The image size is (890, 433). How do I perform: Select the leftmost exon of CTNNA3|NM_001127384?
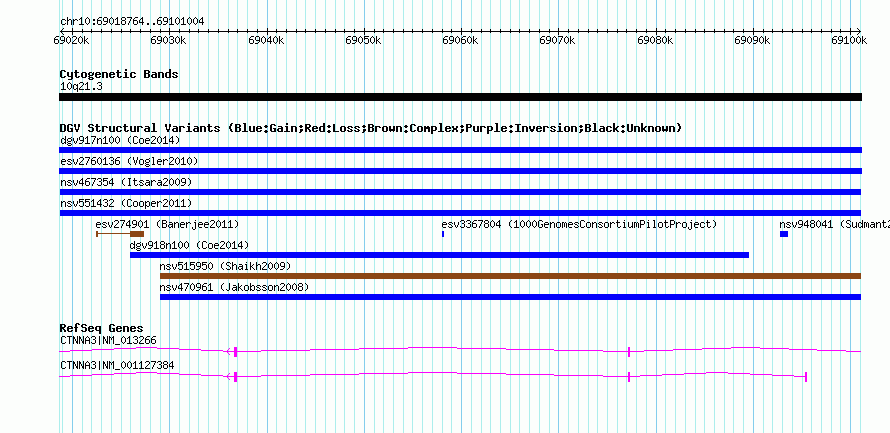pos(235,376)
